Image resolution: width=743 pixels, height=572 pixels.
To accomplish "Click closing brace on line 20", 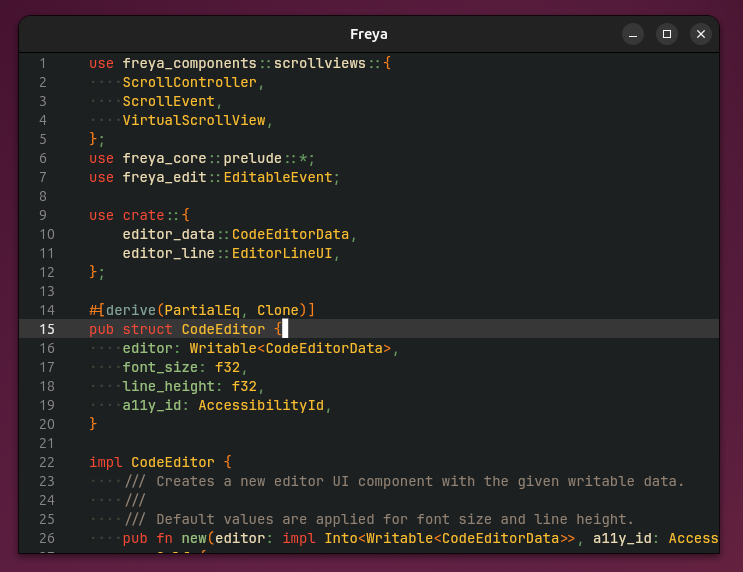I will pyautogui.click(x=93, y=424).
